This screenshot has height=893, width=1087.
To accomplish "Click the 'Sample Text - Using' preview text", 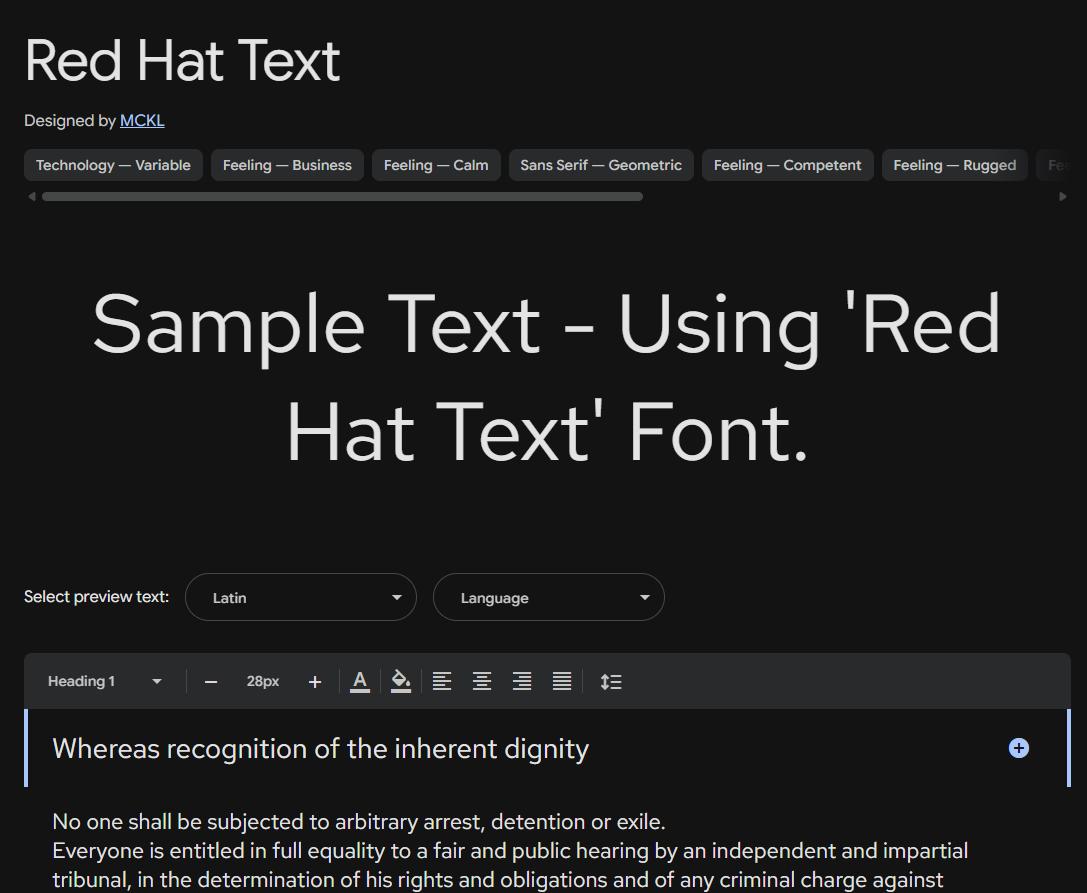I will [x=546, y=378].
